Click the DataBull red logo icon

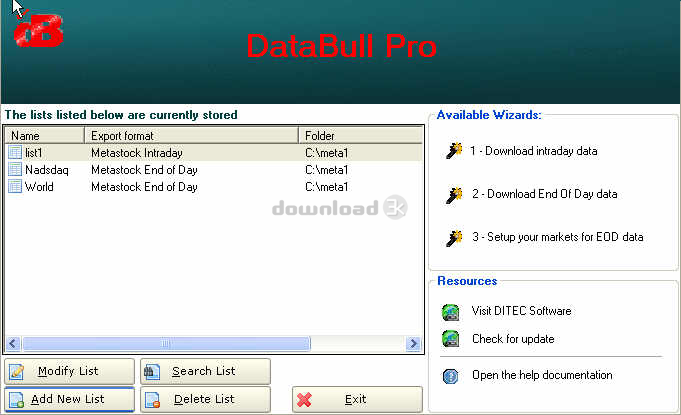pyautogui.click(x=39, y=30)
